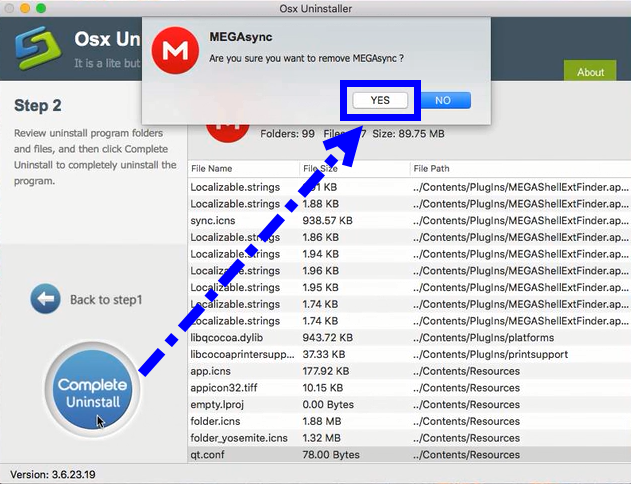
Task: Cancel removal with the NO button
Action: coord(442,100)
